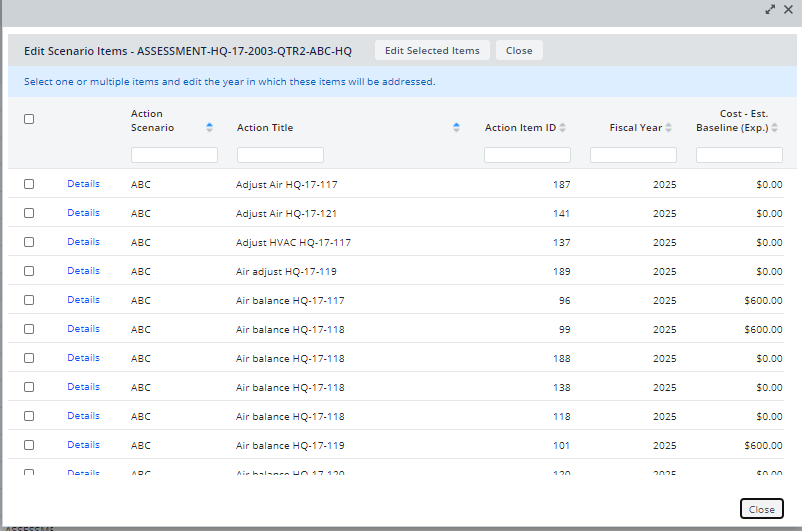Check the Adjust Air HQ-17-117 row
Viewport: 802px width, 531px height.
[x=29, y=184]
